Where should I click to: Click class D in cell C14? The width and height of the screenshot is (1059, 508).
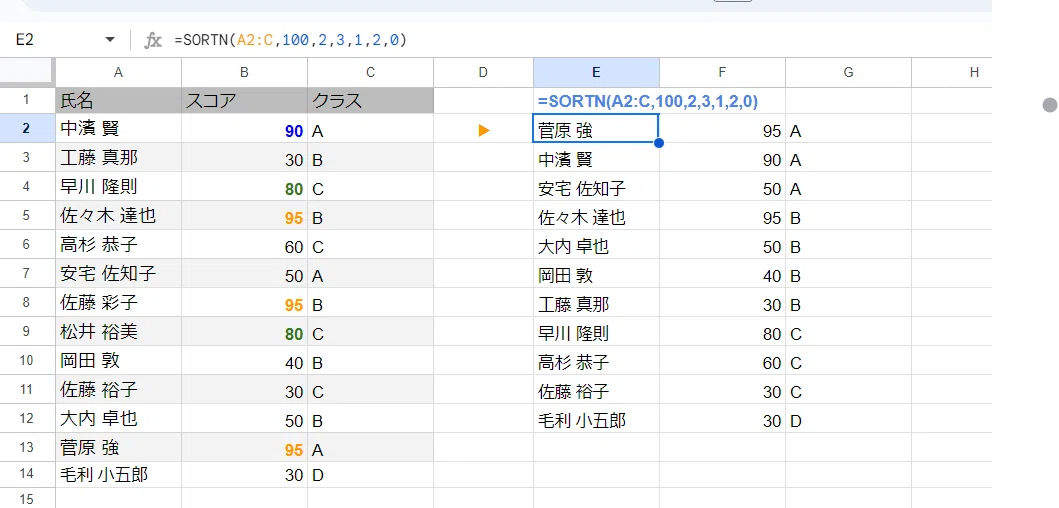tap(370, 476)
